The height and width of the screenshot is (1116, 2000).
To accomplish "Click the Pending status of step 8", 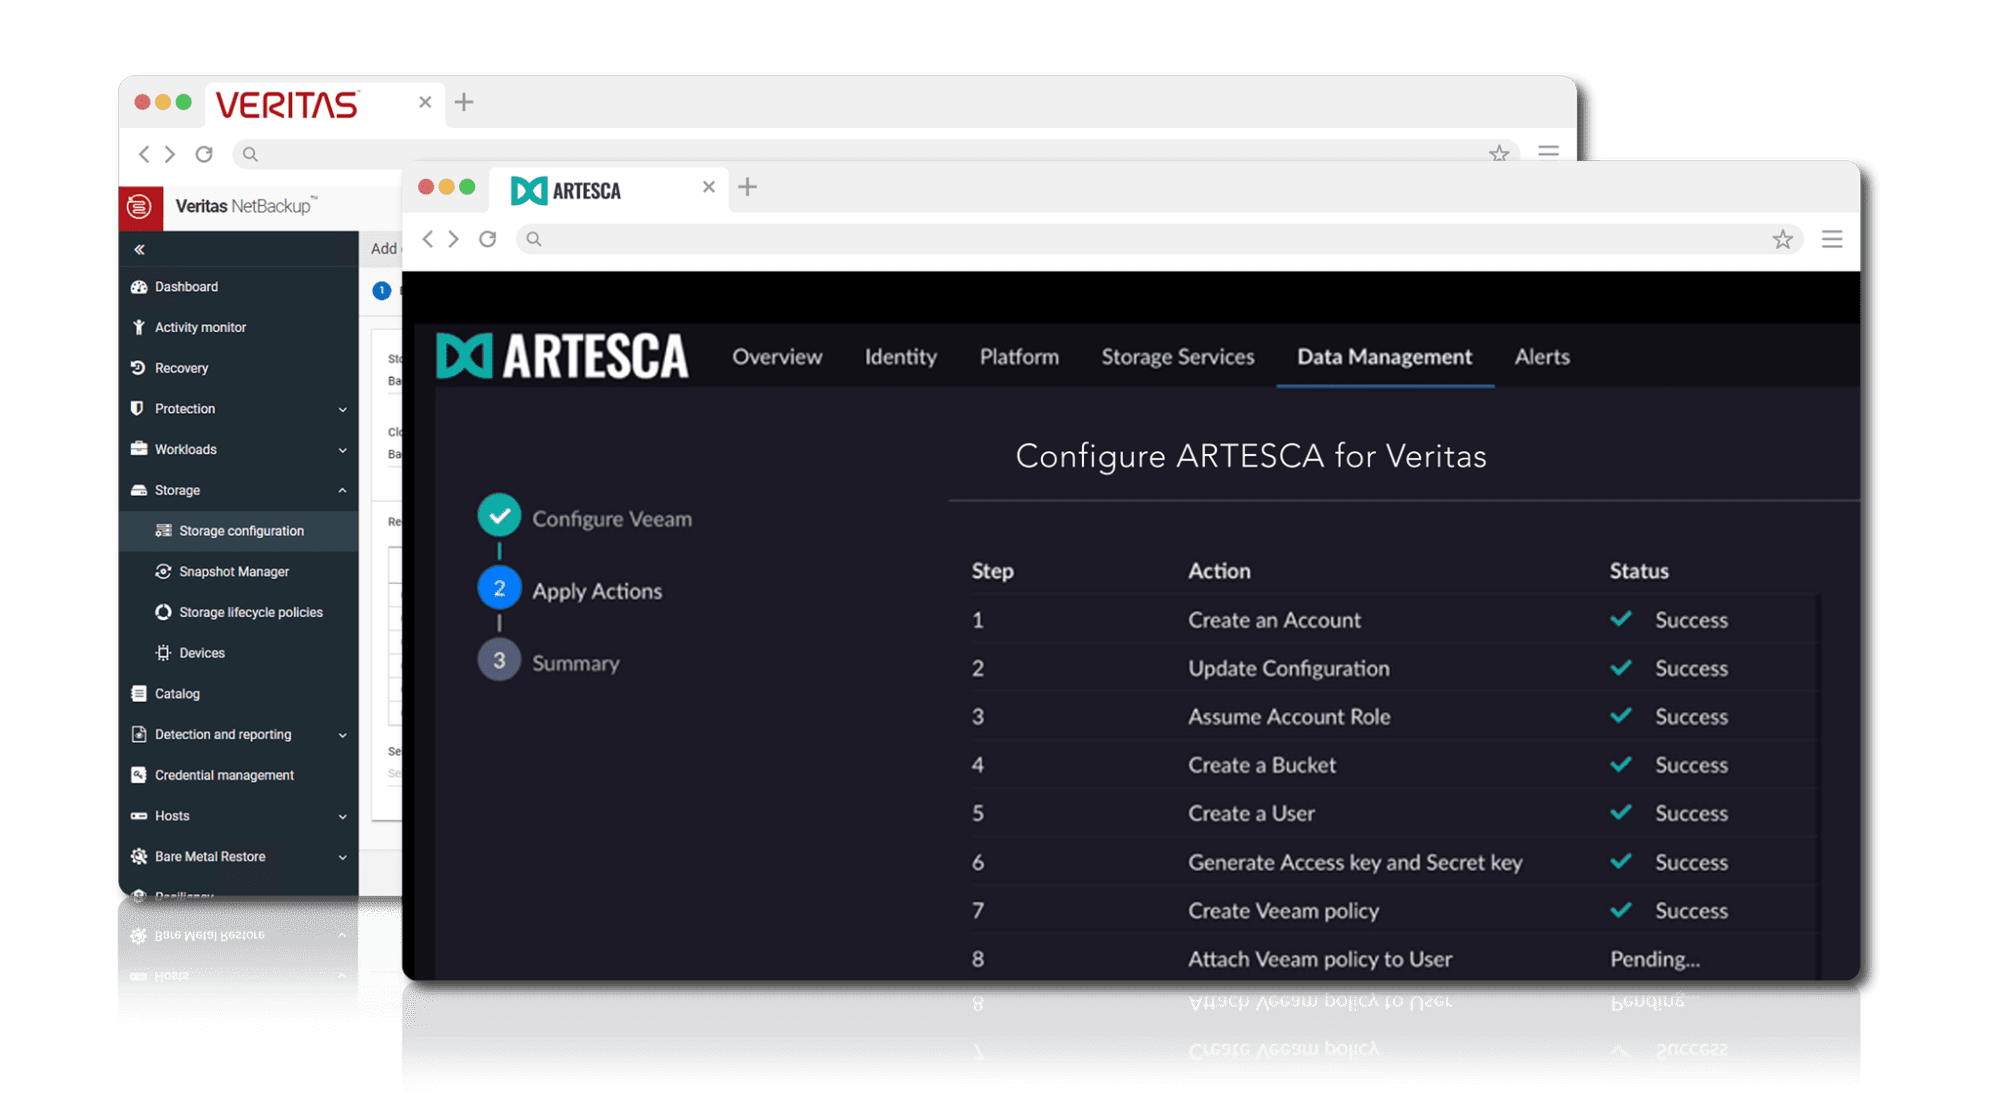I will coord(1654,959).
